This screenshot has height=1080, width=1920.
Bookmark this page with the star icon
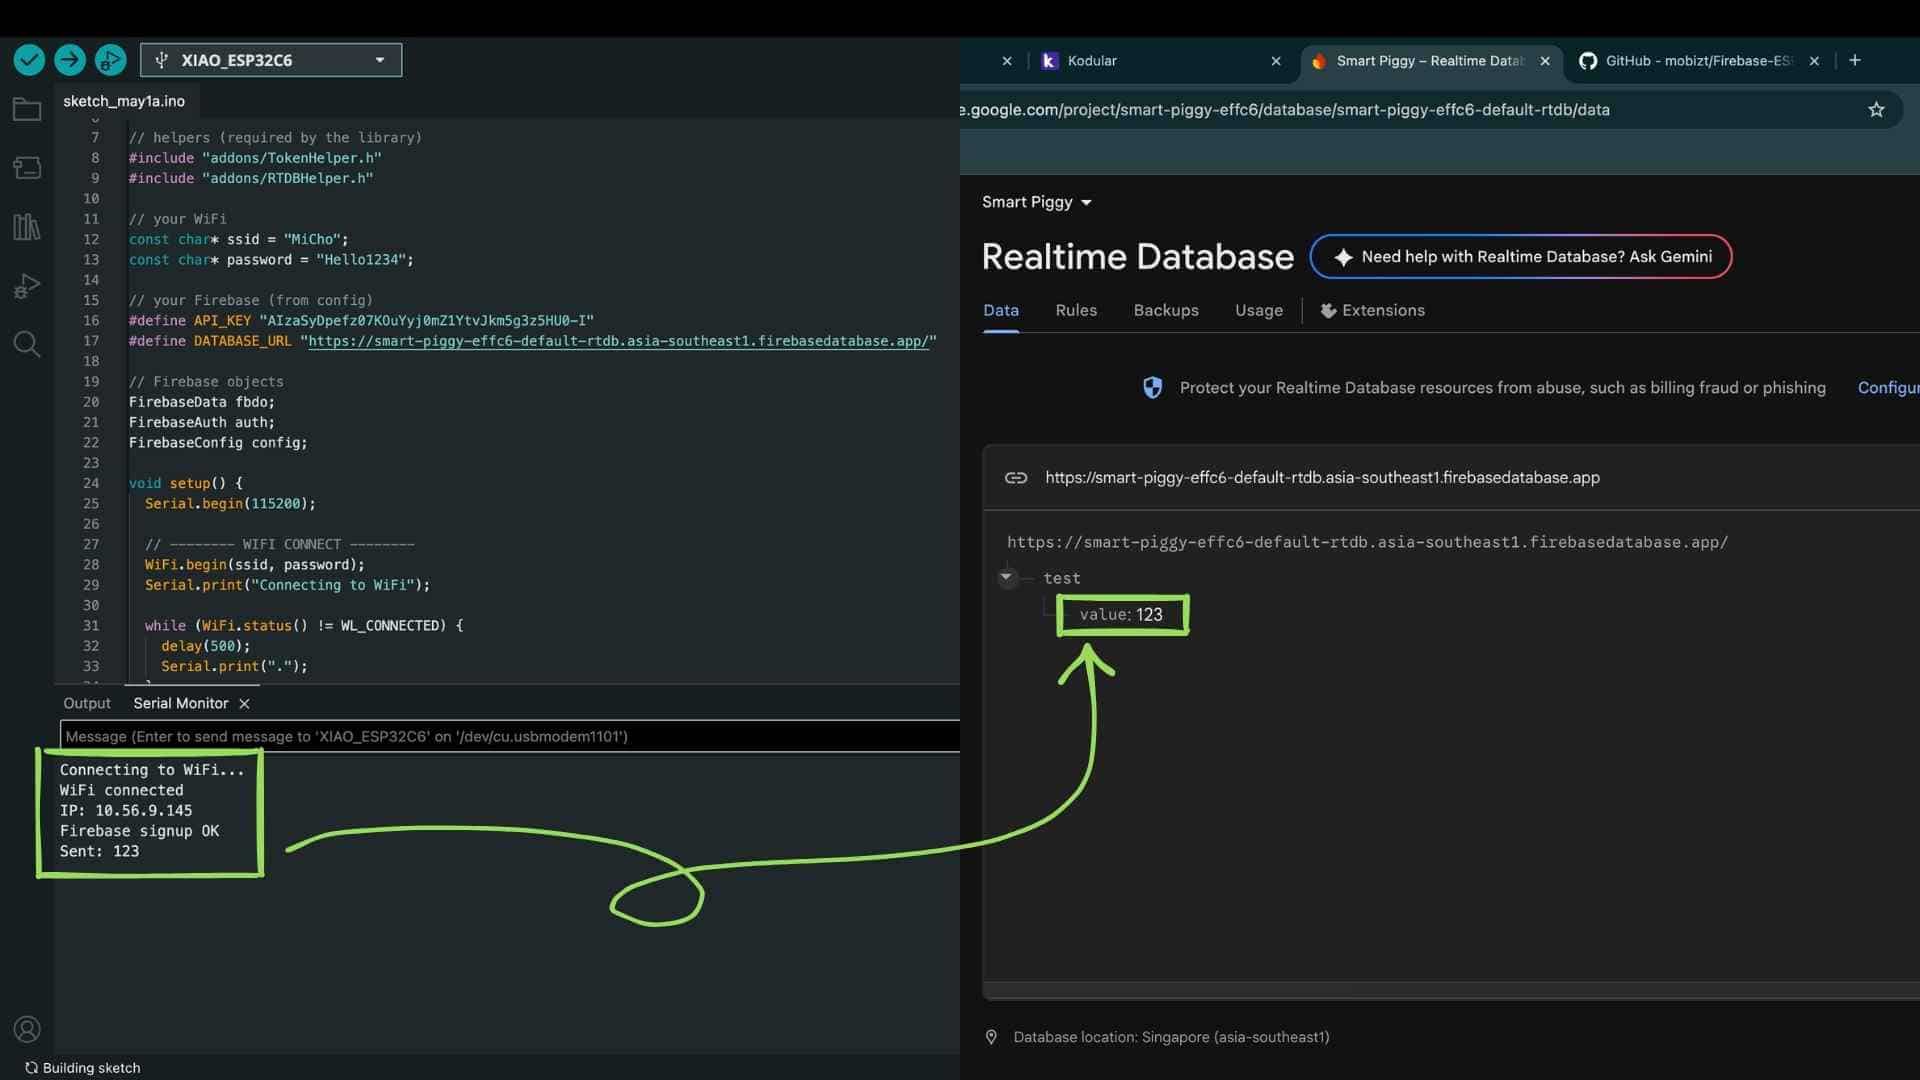coord(1876,110)
